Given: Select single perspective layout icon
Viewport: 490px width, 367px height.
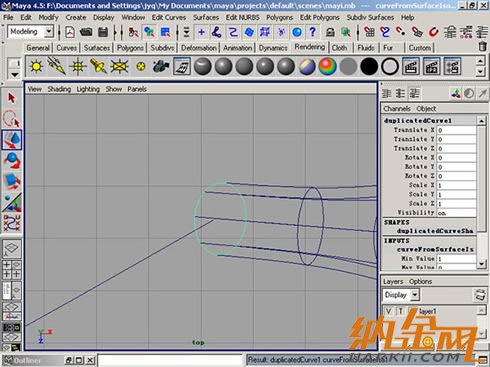Looking at the screenshot, I should click(12, 248).
